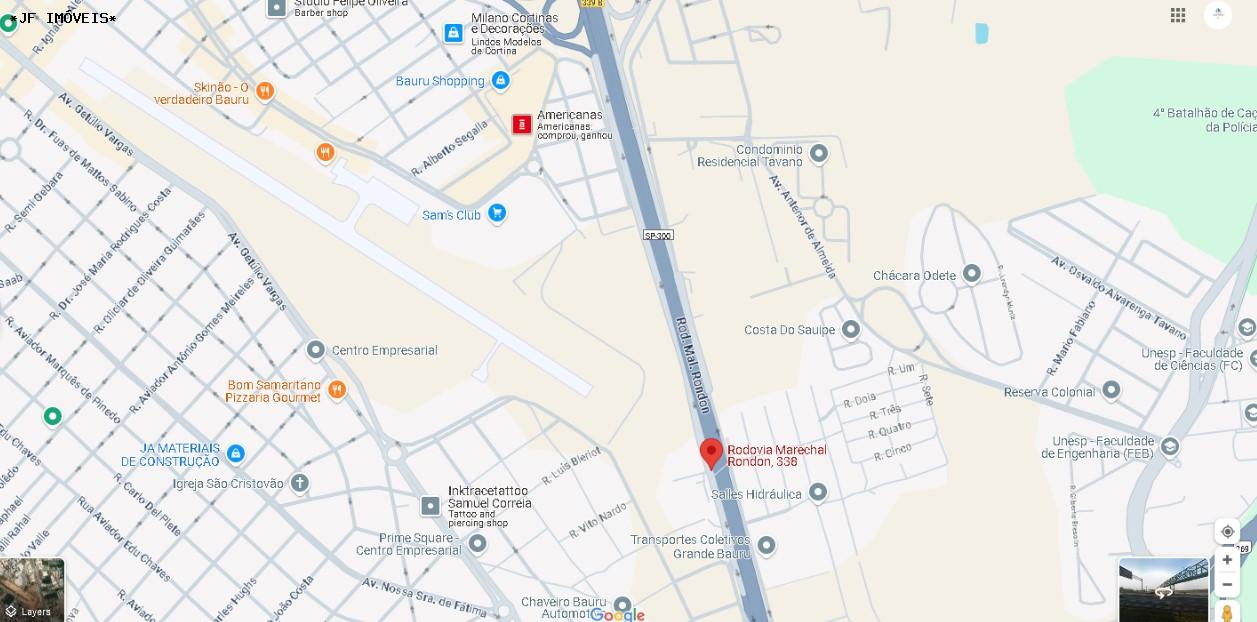Click the JA Materiais de Construção shopping icon
The image size is (1257, 622).
236,454
